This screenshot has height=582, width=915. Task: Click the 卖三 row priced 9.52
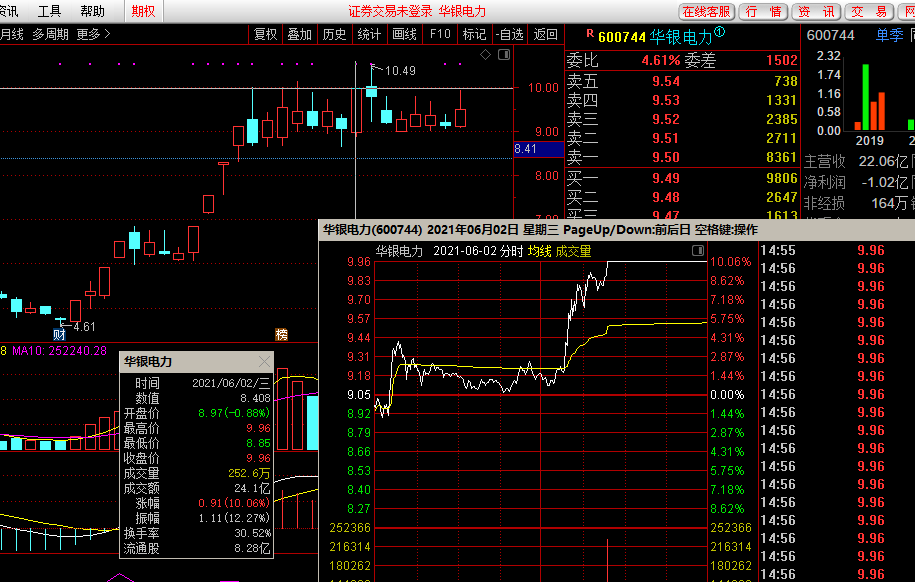click(x=682, y=119)
